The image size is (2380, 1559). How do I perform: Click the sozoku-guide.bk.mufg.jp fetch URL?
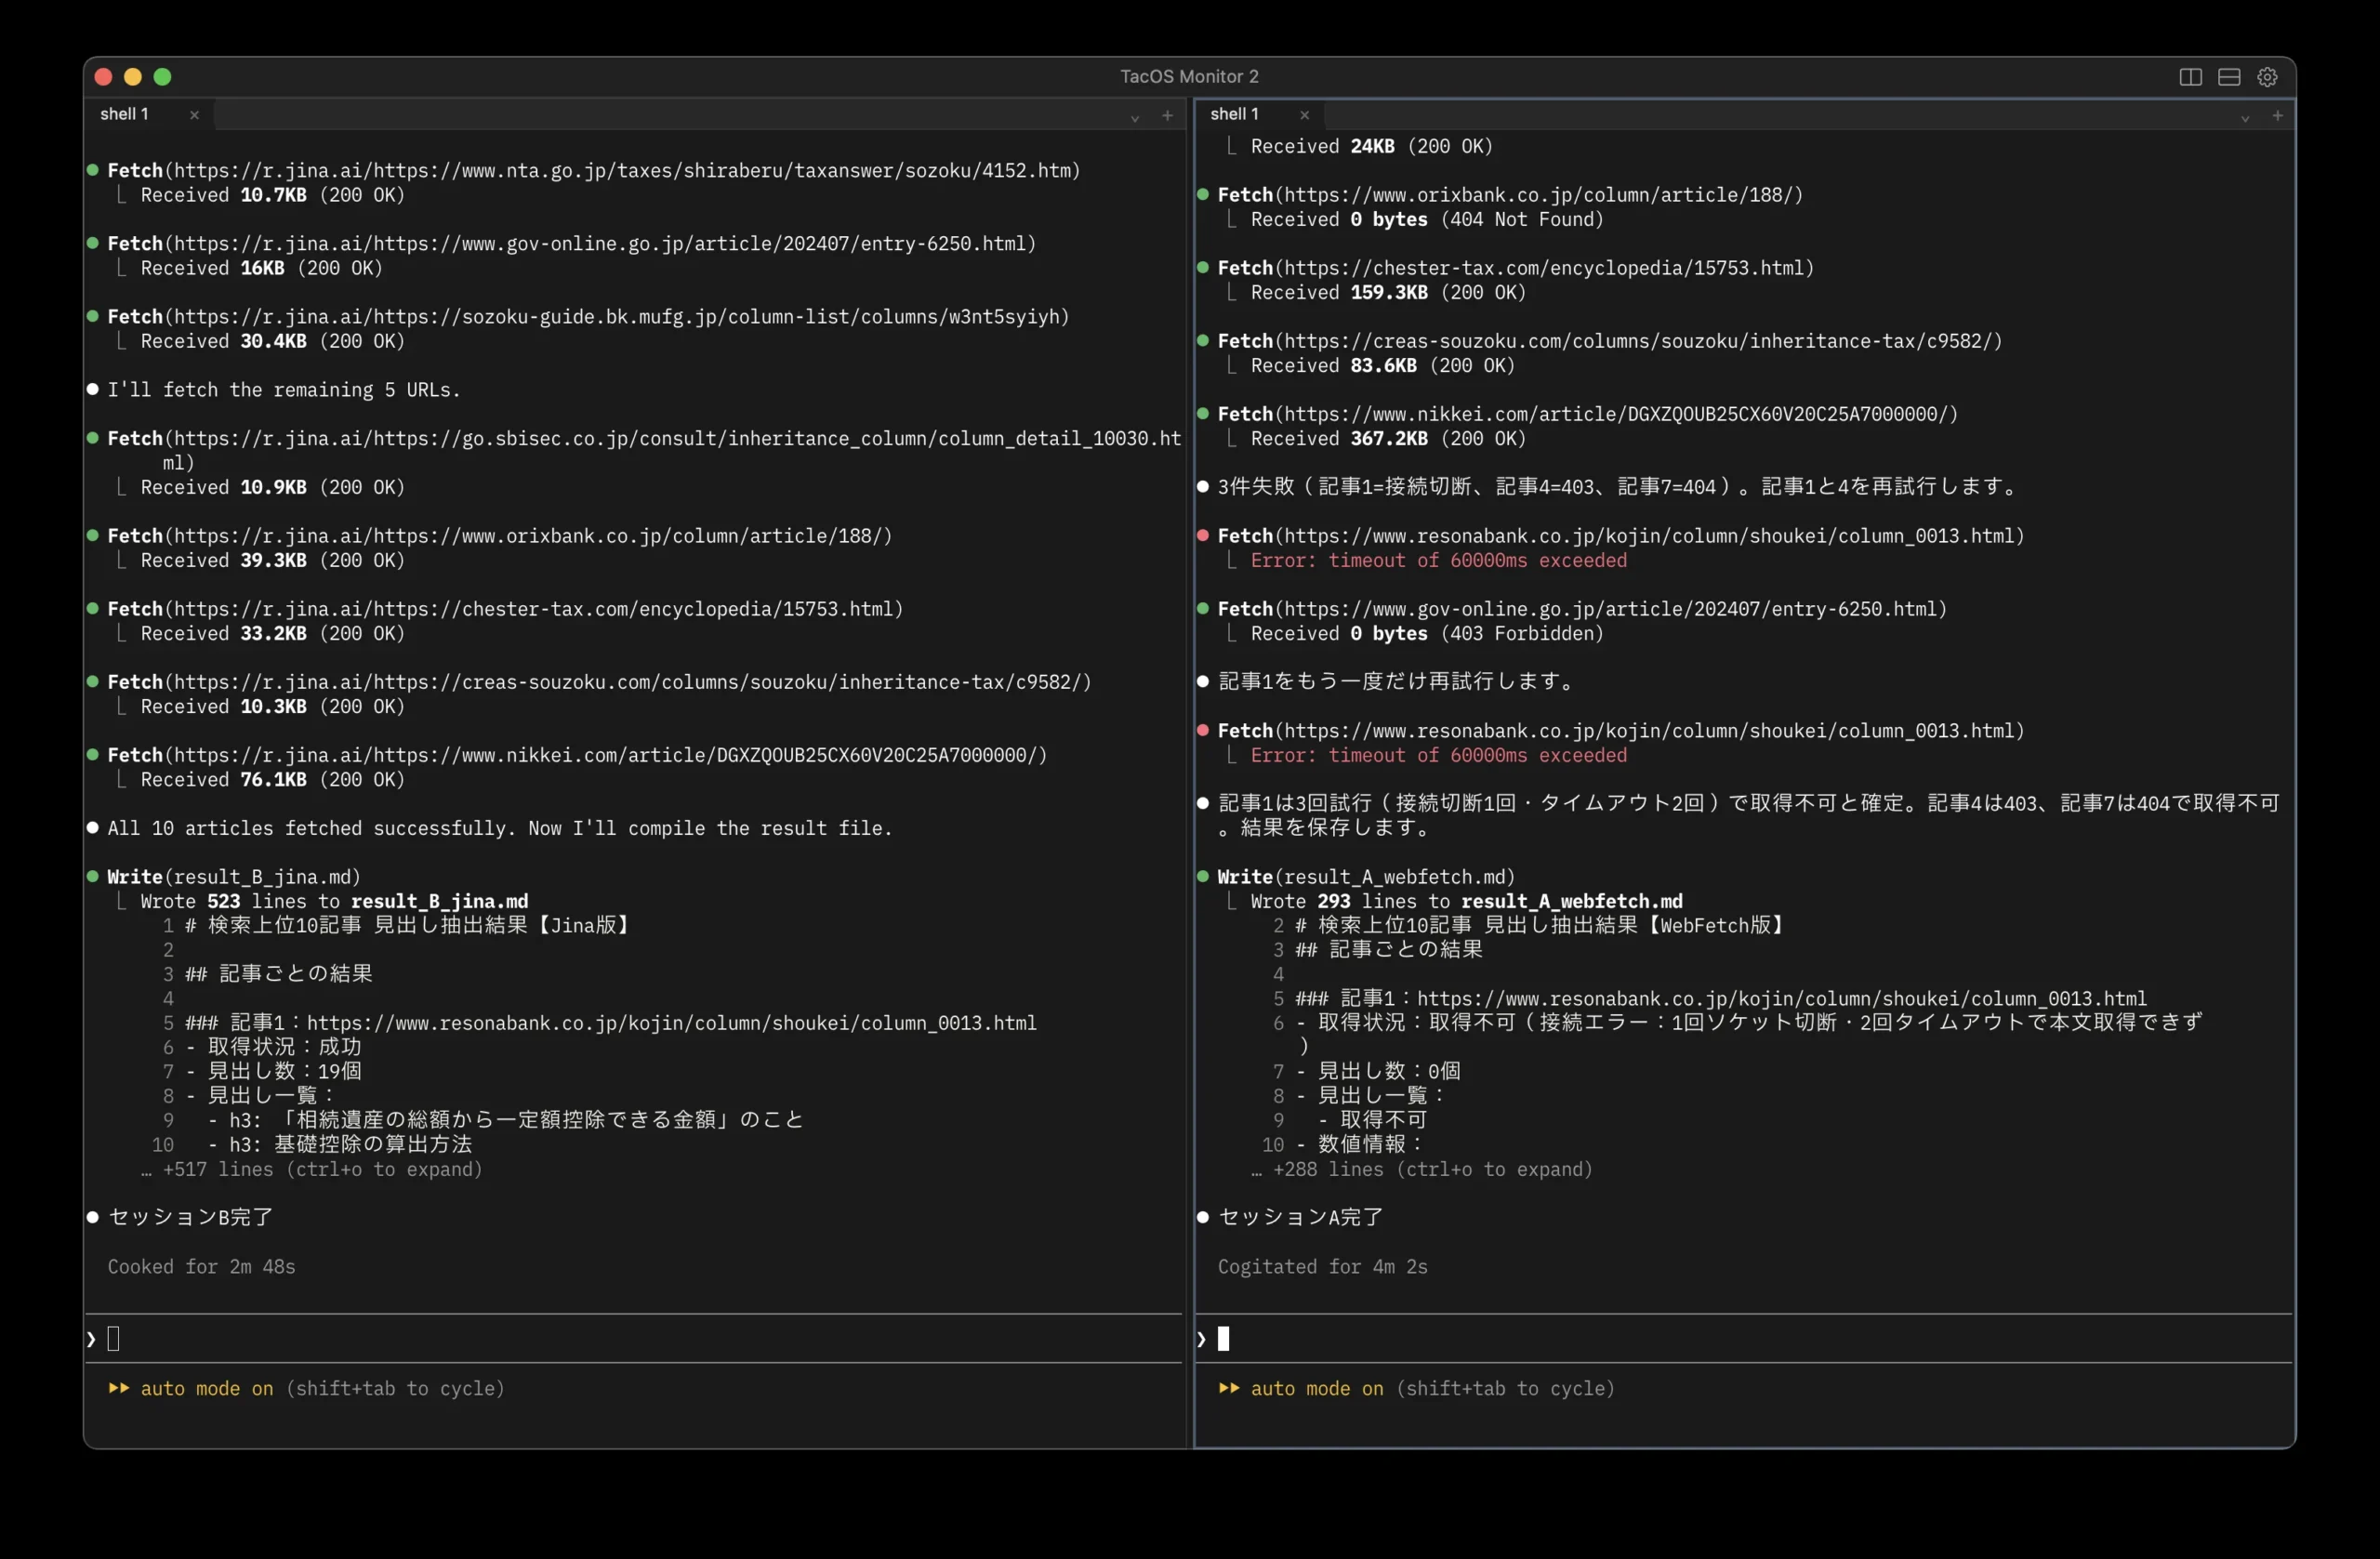click(x=617, y=317)
